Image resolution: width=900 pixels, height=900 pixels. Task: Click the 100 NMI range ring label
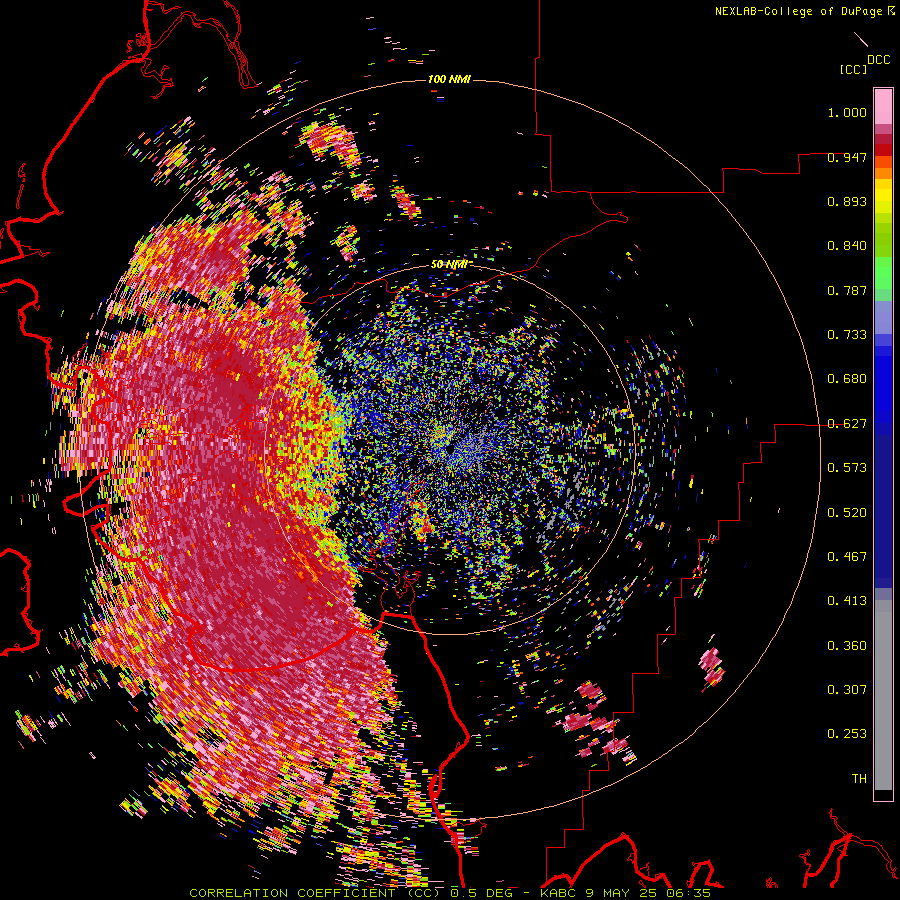click(449, 79)
